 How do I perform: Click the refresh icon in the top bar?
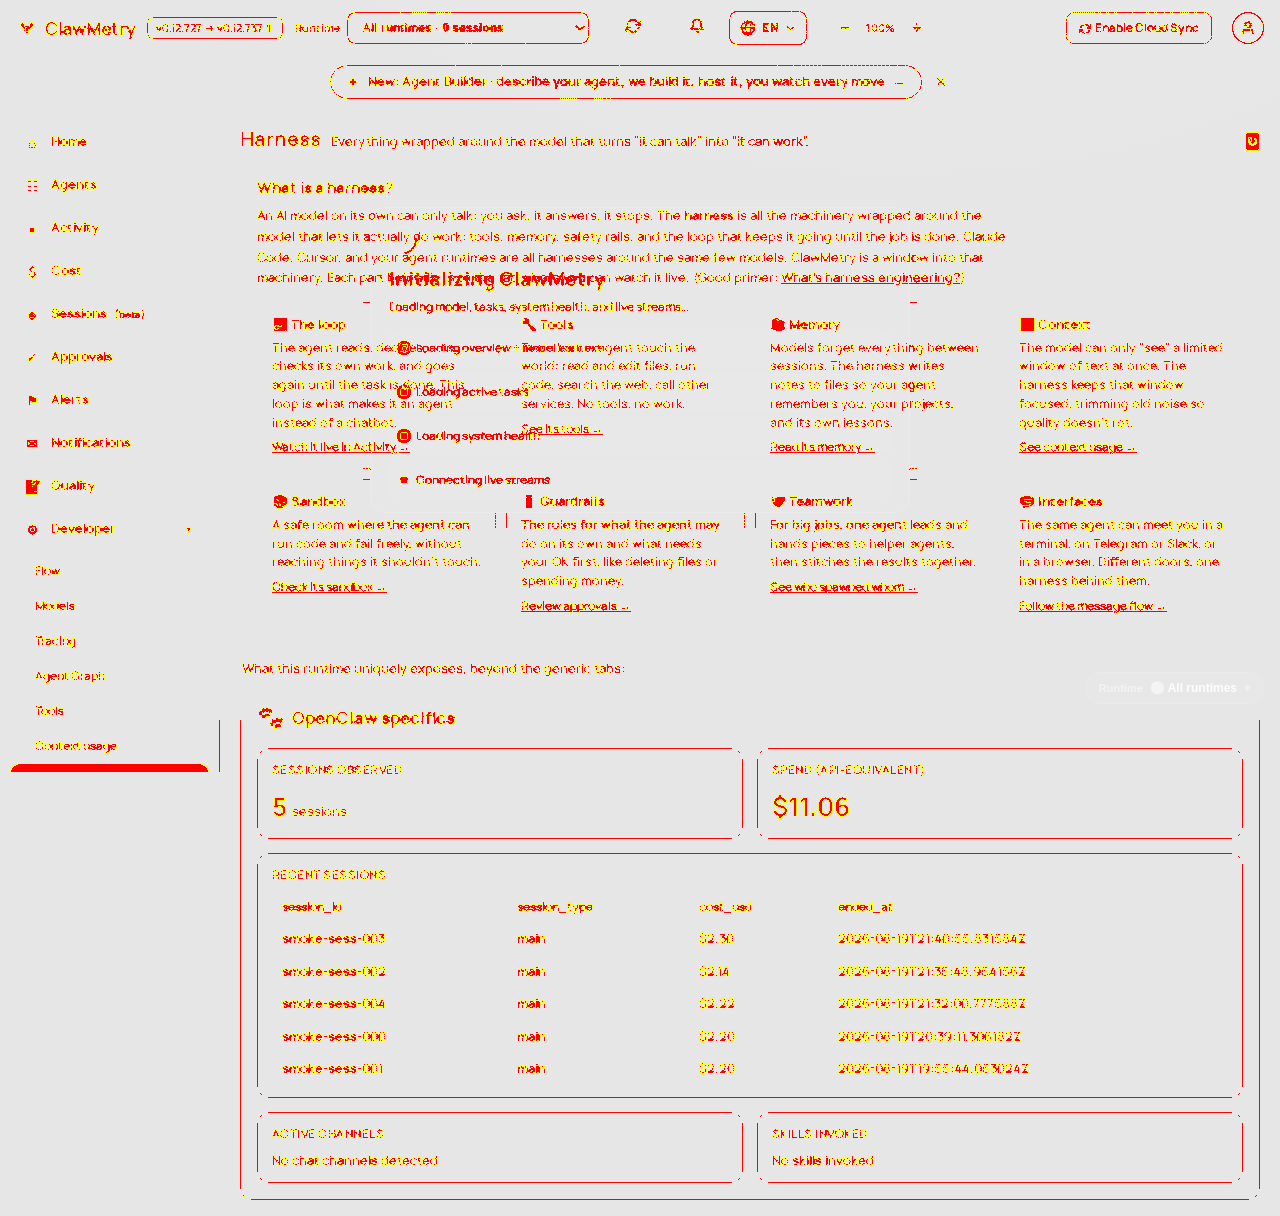click(633, 27)
